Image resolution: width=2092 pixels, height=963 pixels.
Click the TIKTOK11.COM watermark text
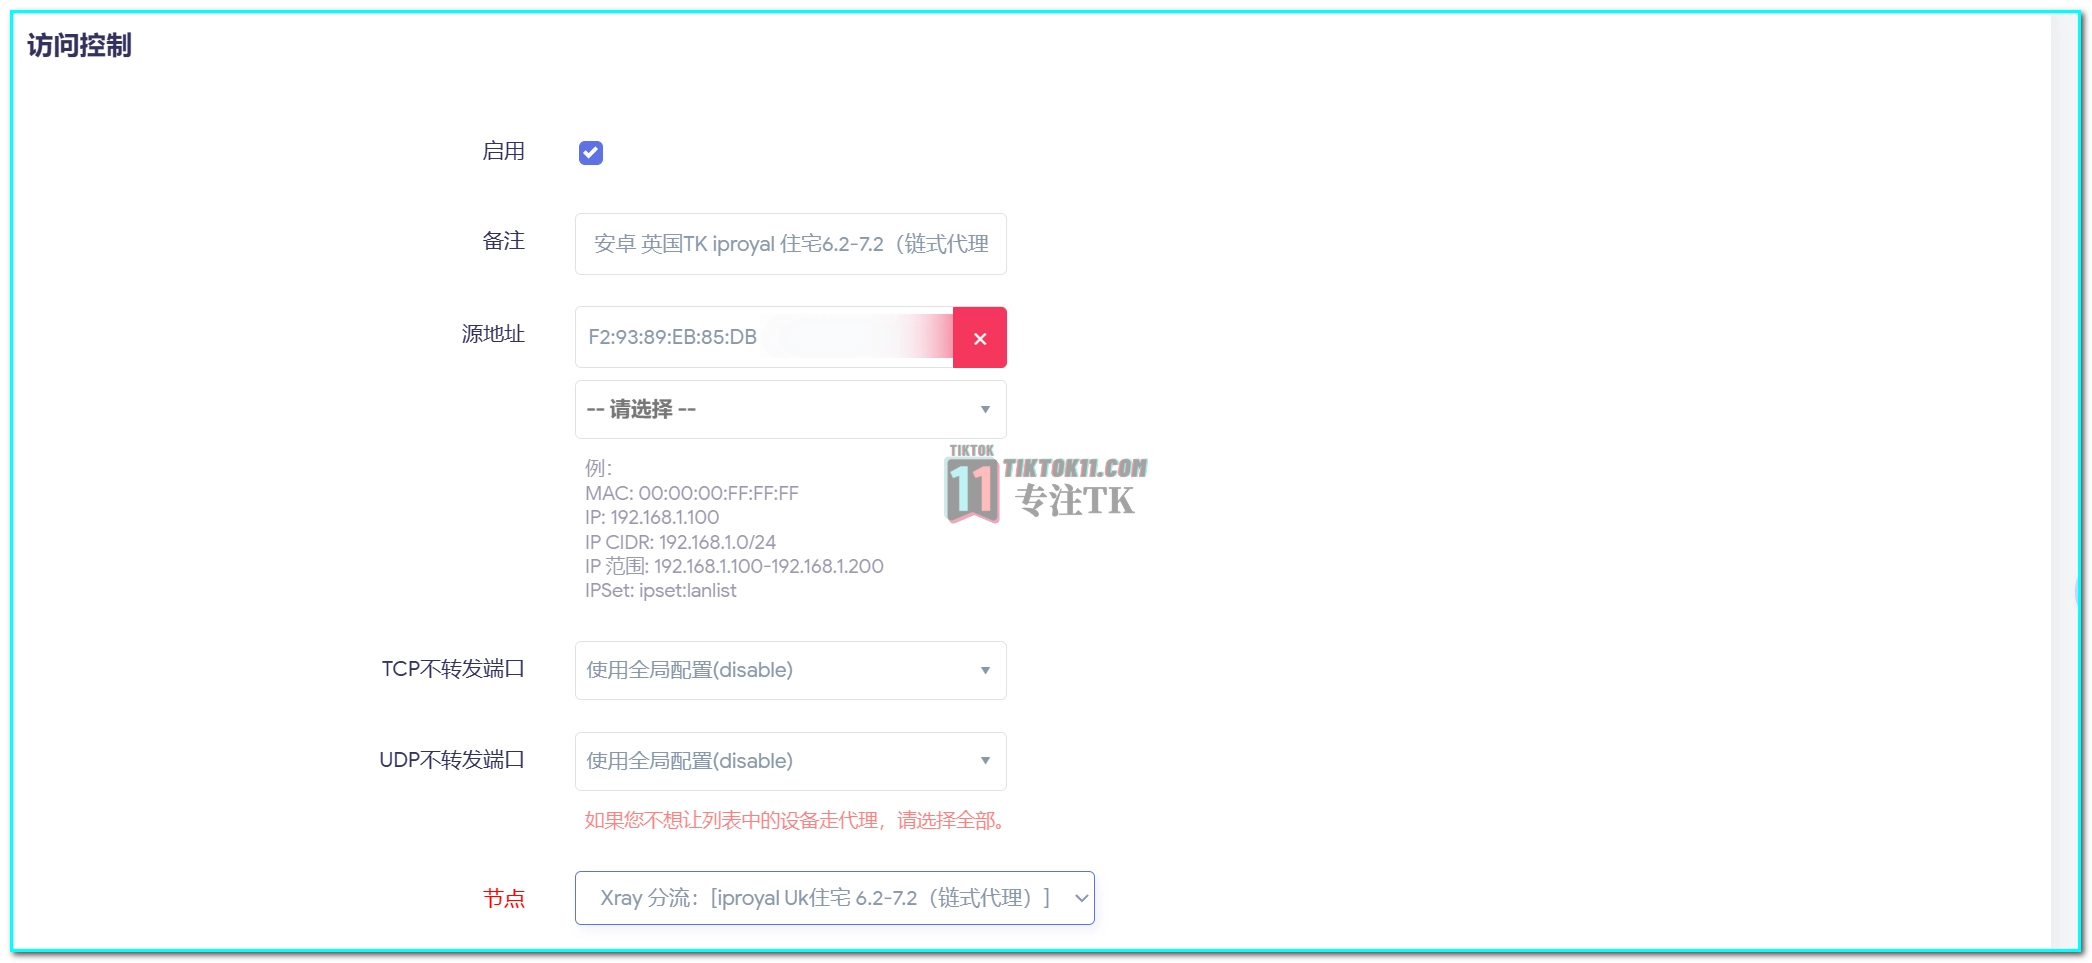pos(1075,468)
